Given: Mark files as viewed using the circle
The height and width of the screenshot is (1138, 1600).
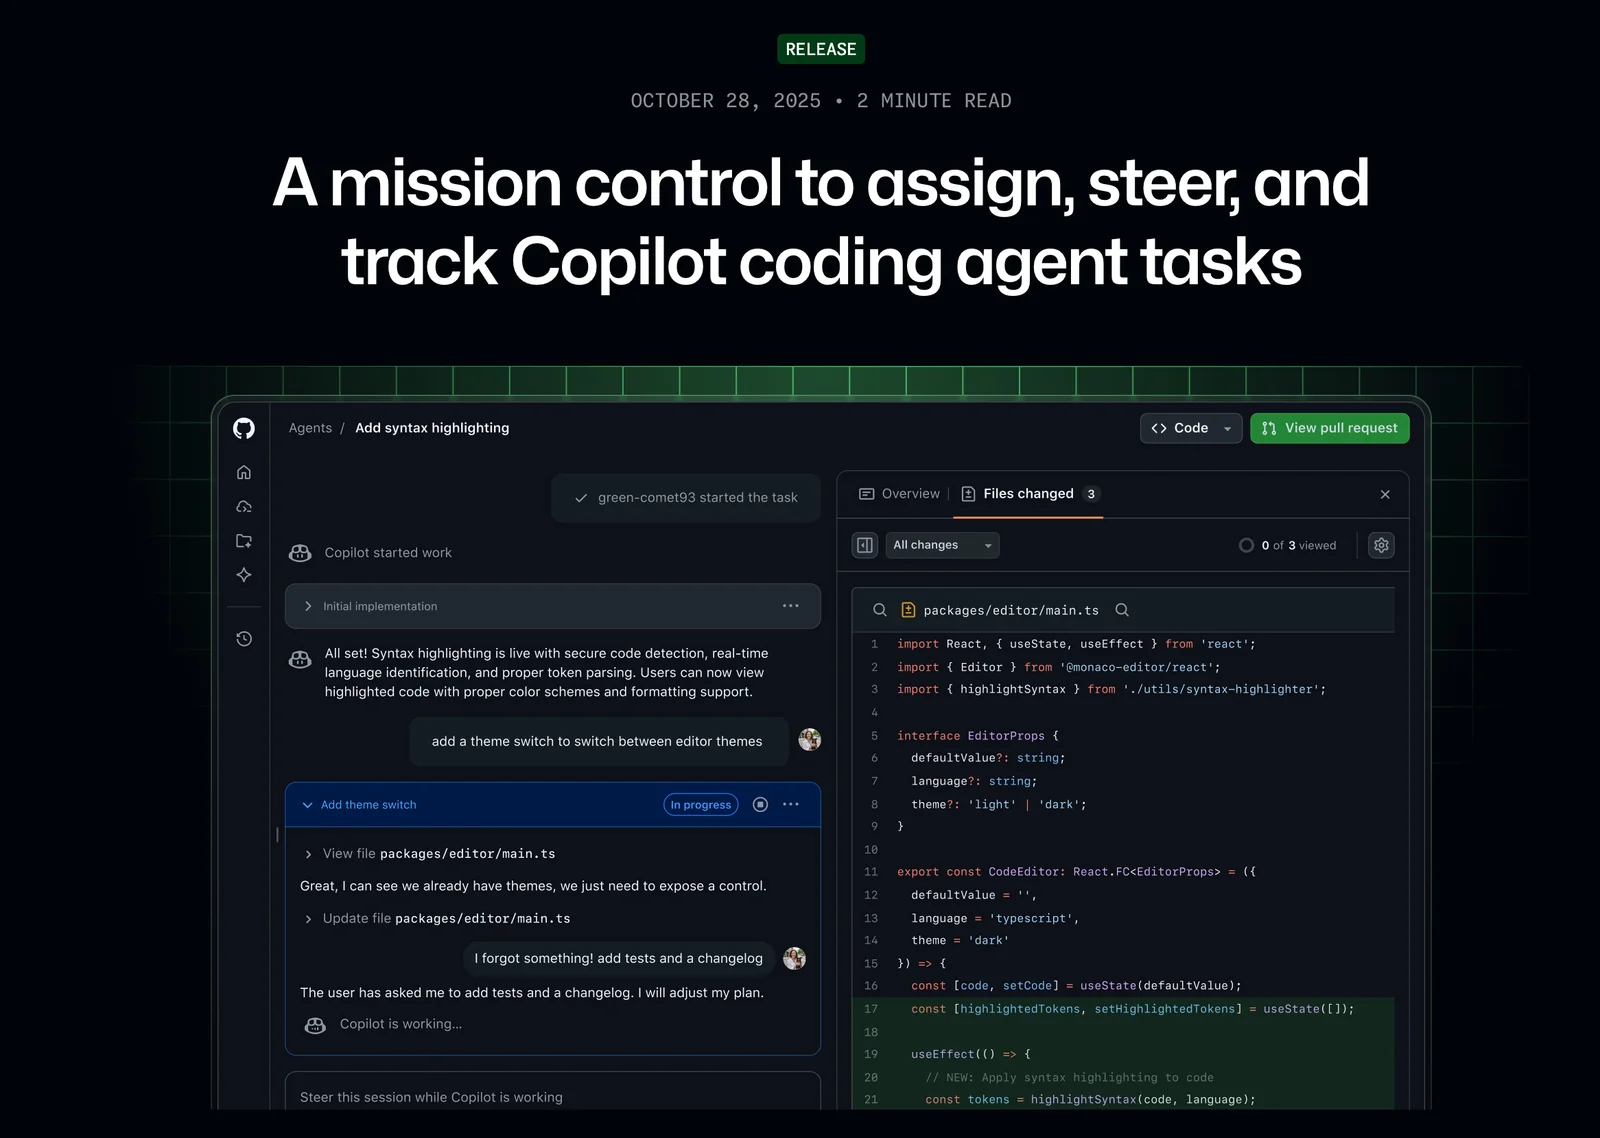Looking at the screenshot, I should [x=1246, y=545].
